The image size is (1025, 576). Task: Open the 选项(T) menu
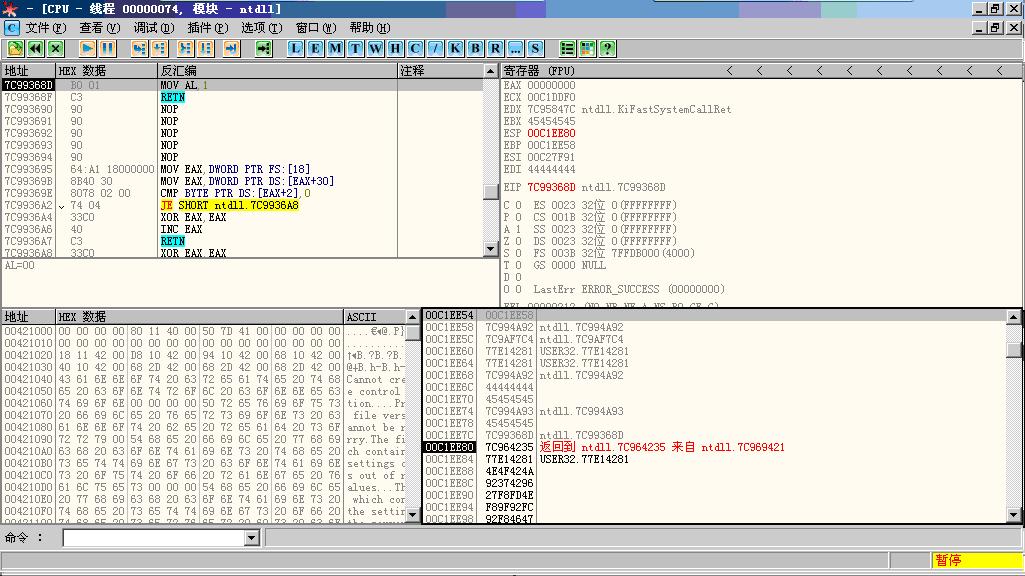[x=261, y=27]
